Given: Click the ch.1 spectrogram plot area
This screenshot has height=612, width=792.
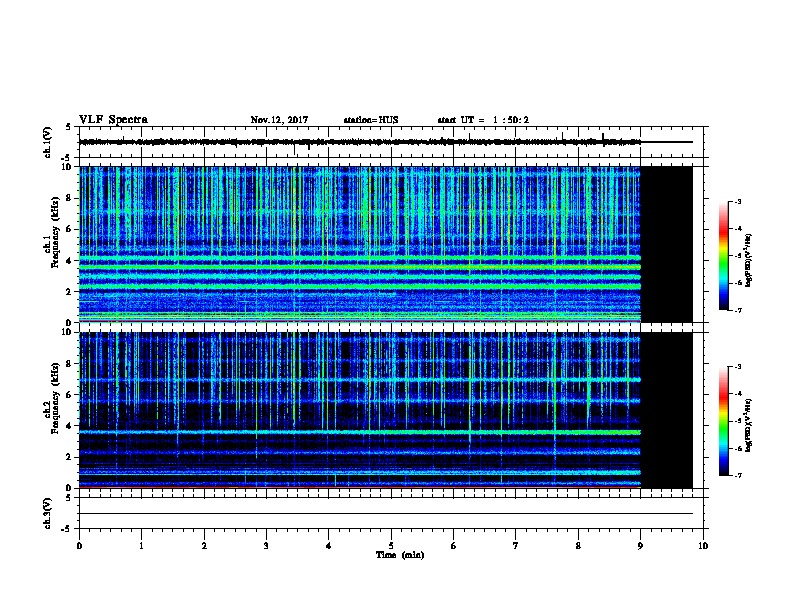Looking at the screenshot, I should [x=385, y=244].
